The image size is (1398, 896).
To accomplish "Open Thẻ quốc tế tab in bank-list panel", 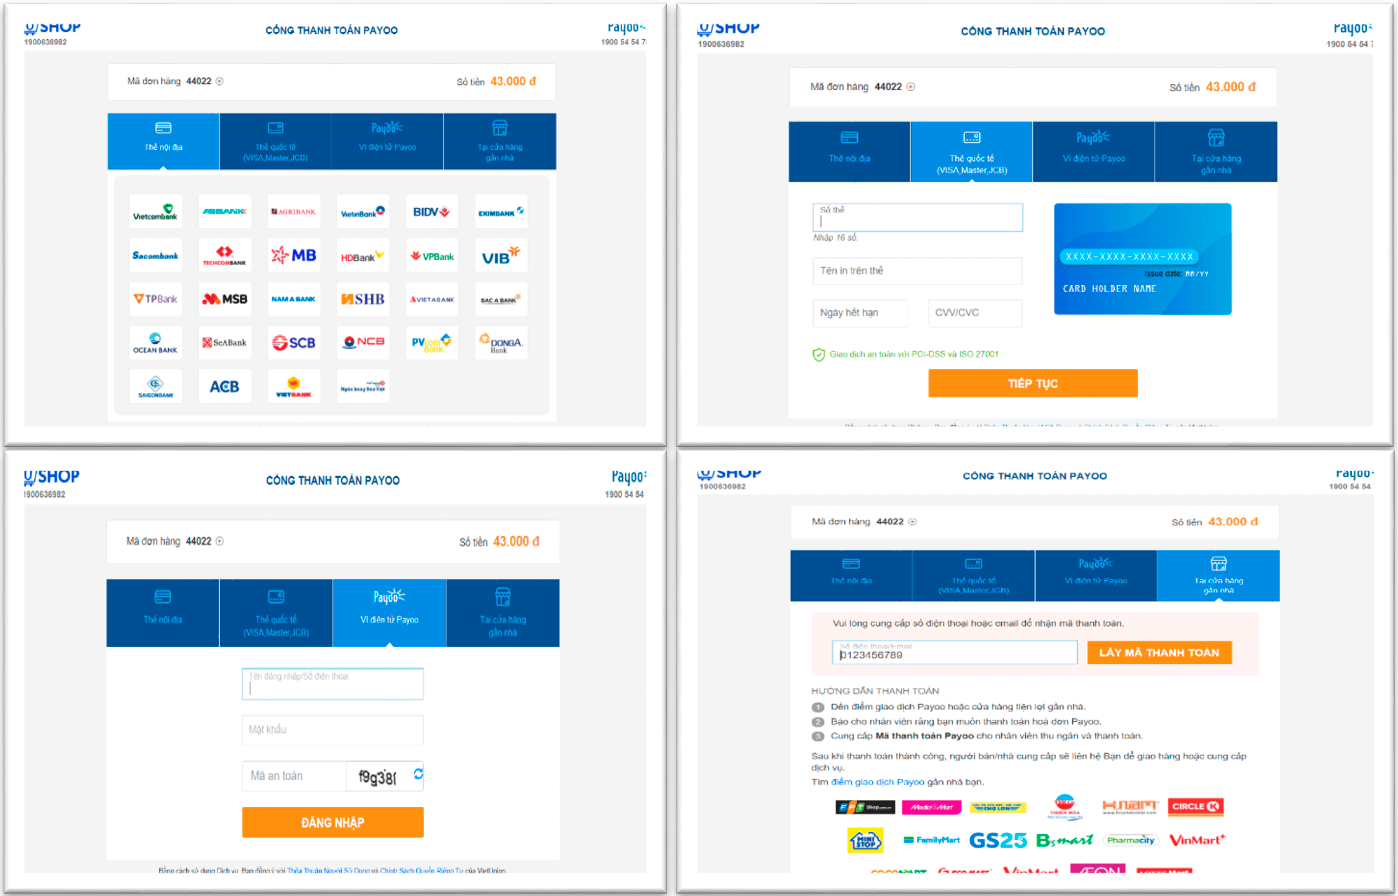I will pos(275,140).
